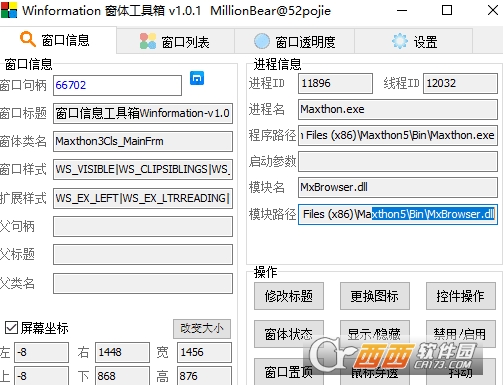Click the Winformation app icon in title bar
Screen dimensions: 503x385
9,10
